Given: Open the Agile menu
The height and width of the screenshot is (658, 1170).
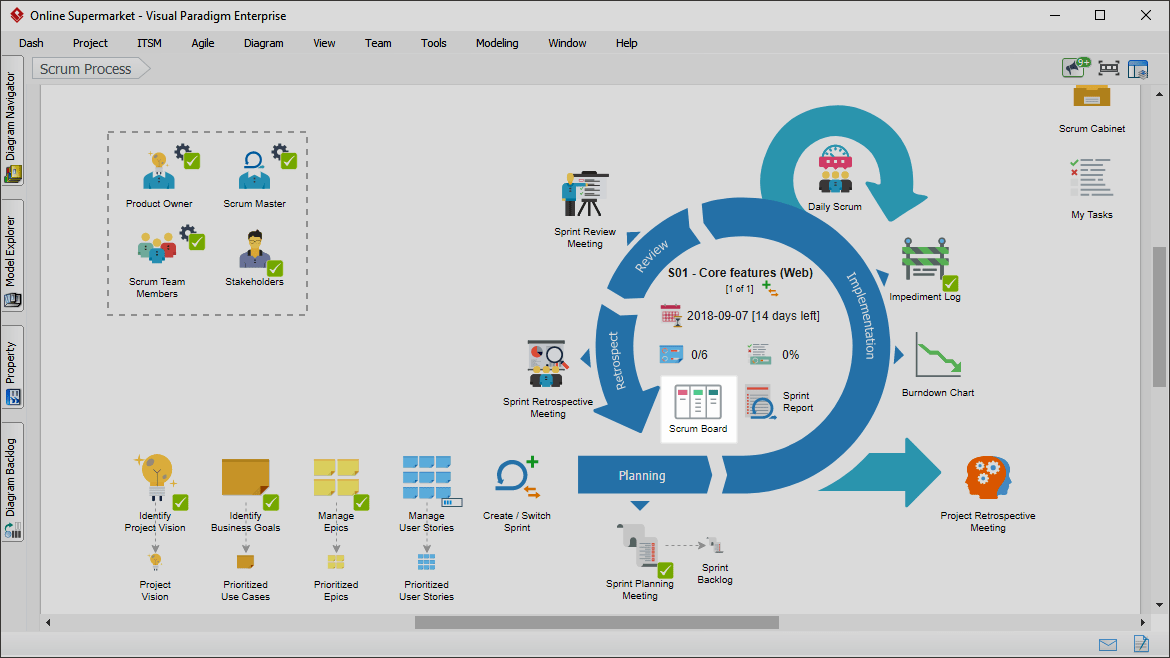Looking at the screenshot, I should 203,43.
